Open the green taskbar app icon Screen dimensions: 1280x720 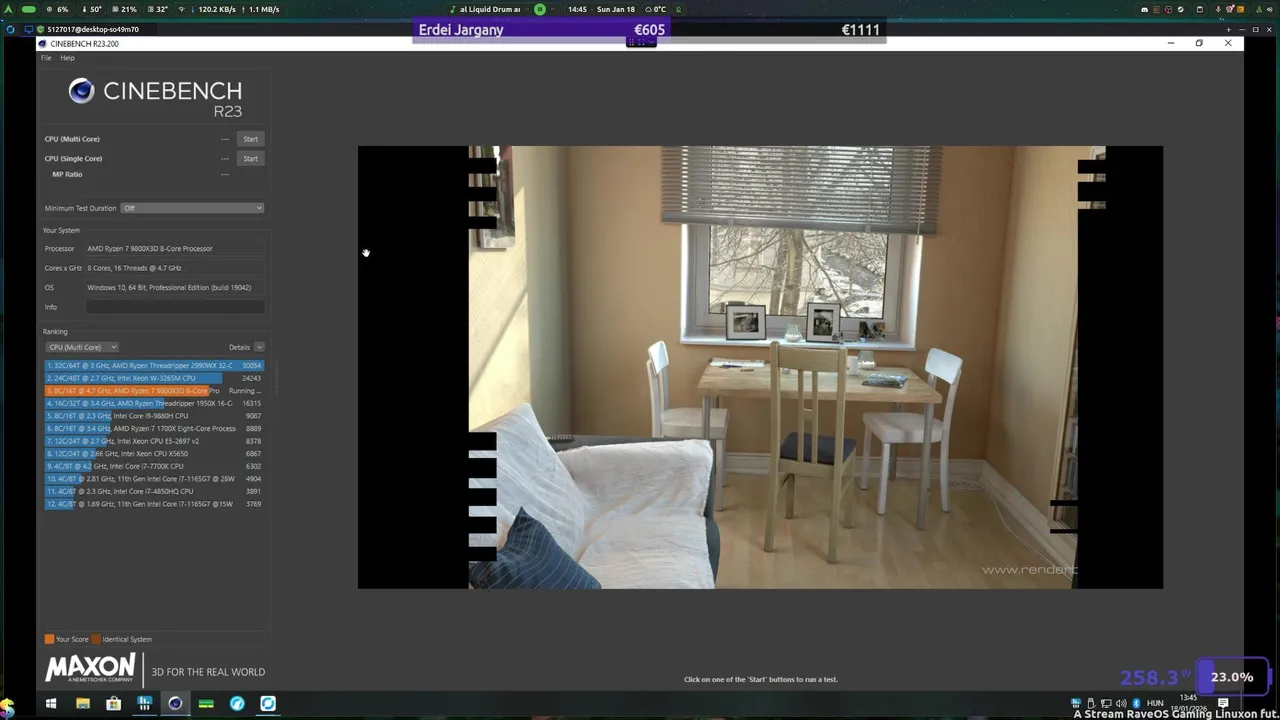coord(206,704)
